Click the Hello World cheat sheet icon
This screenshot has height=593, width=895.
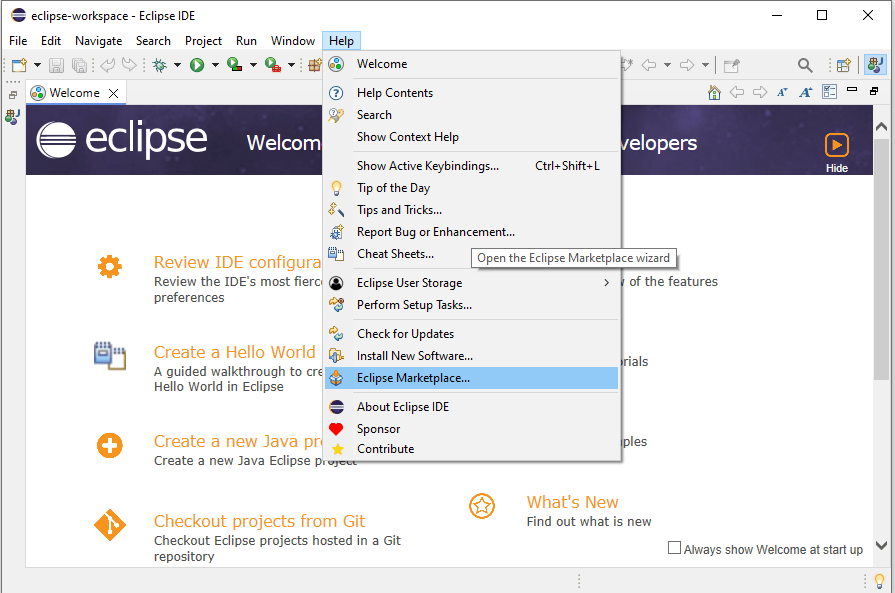110,355
